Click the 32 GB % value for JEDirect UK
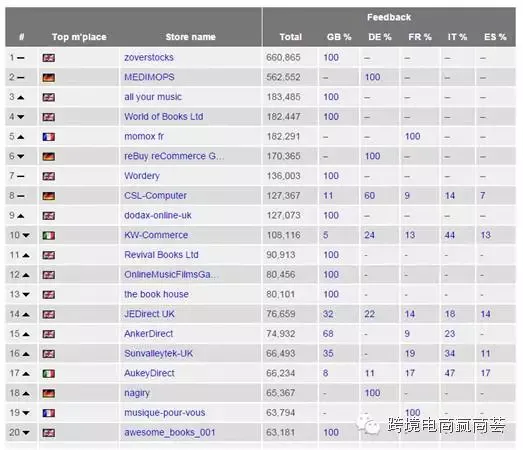 328,314
